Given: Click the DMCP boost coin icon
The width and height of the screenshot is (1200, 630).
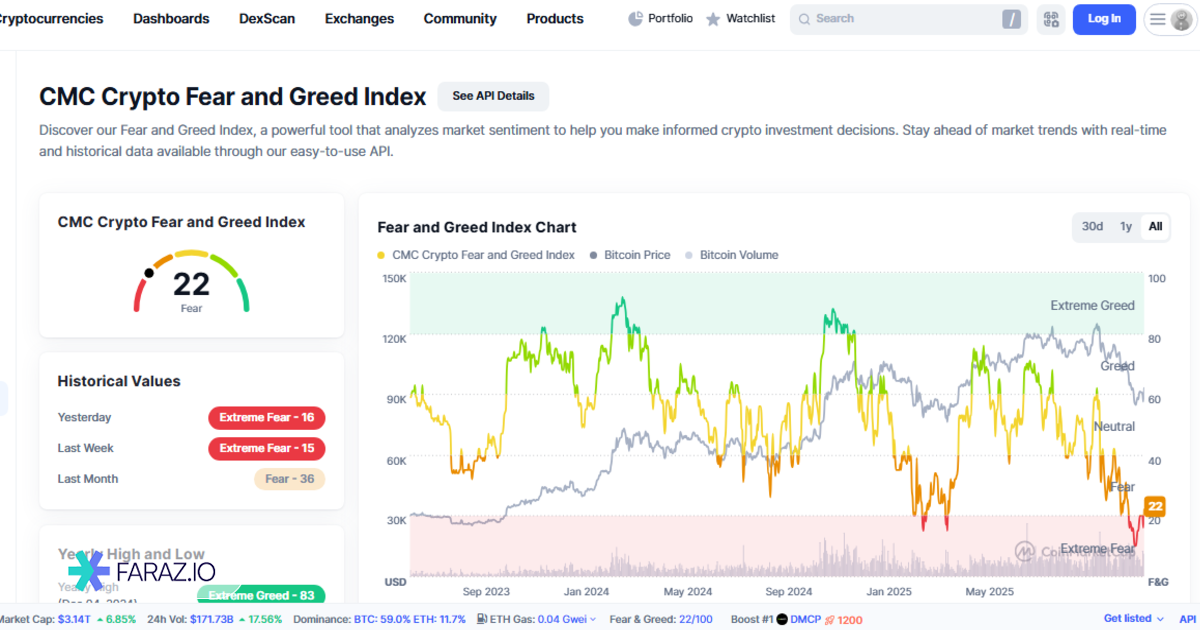Looking at the screenshot, I should [782, 619].
